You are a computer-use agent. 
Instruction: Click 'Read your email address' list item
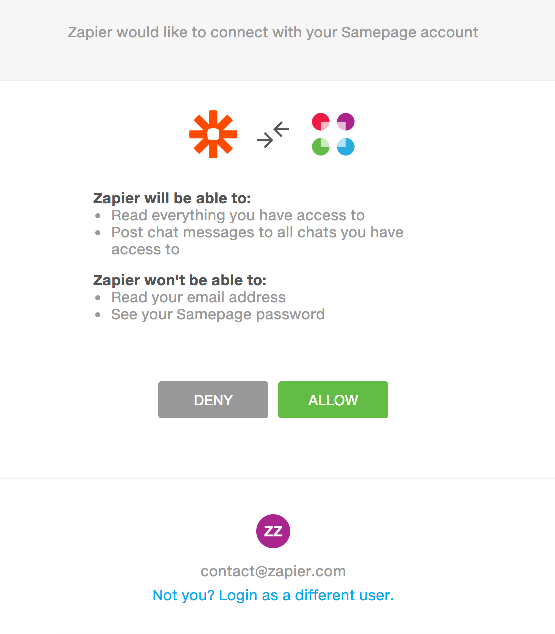point(198,297)
